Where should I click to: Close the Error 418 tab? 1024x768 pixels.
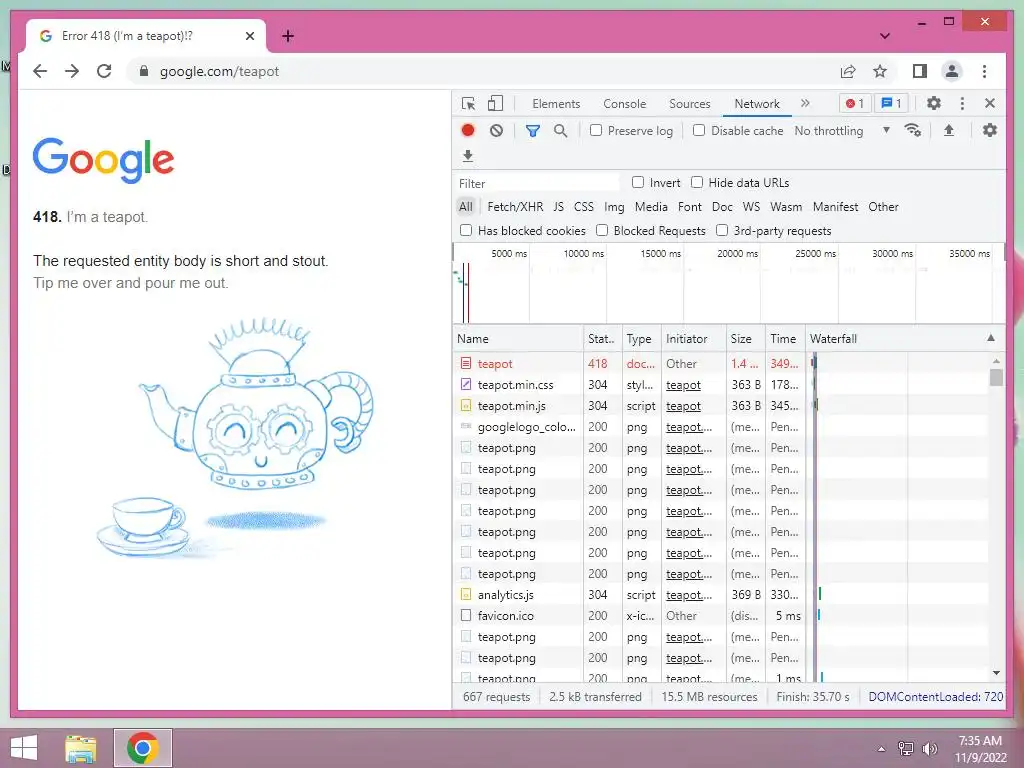249,36
